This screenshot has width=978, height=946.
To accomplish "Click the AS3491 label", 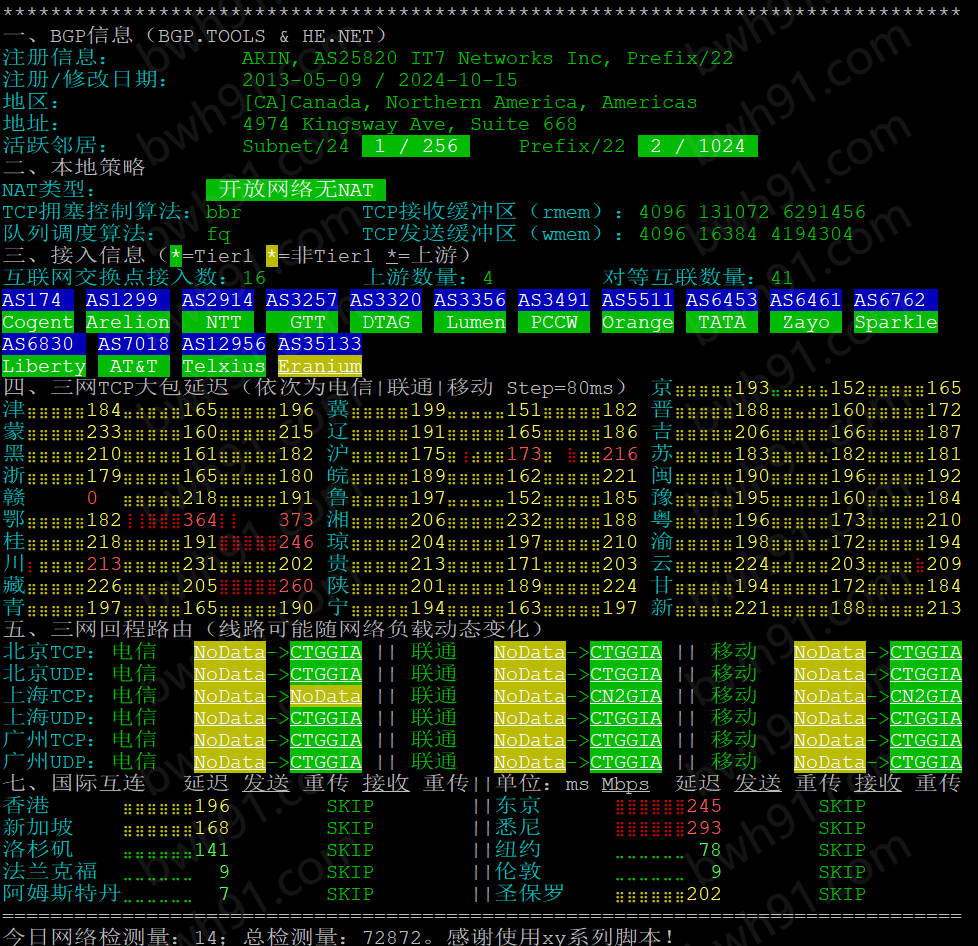I will 553,300.
